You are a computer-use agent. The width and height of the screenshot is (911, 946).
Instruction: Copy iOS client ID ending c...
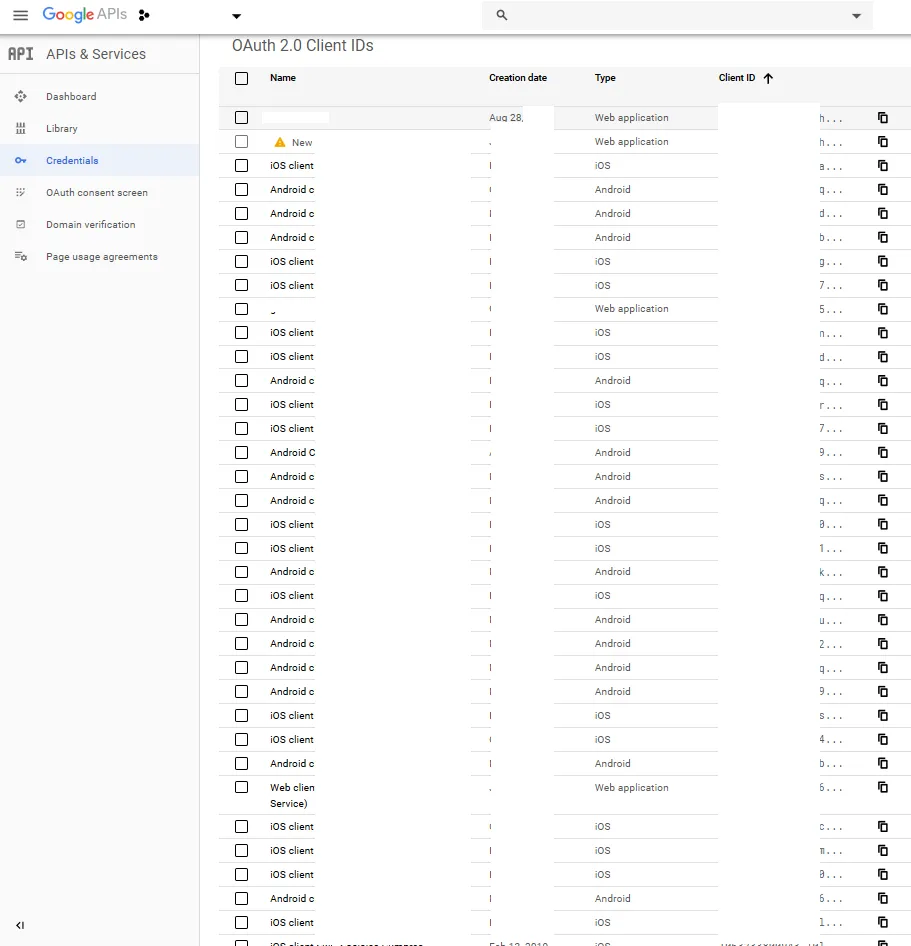coord(883,826)
